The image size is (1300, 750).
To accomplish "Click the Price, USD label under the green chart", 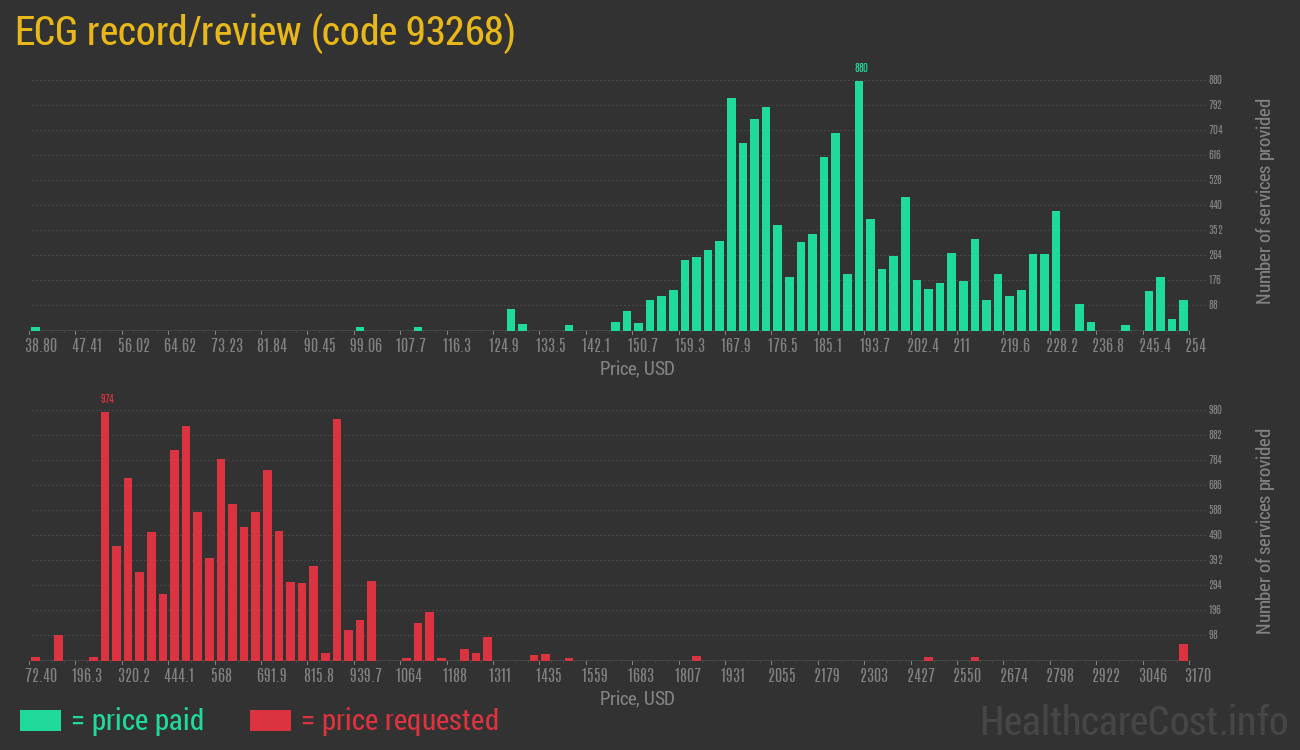I will [638, 369].
